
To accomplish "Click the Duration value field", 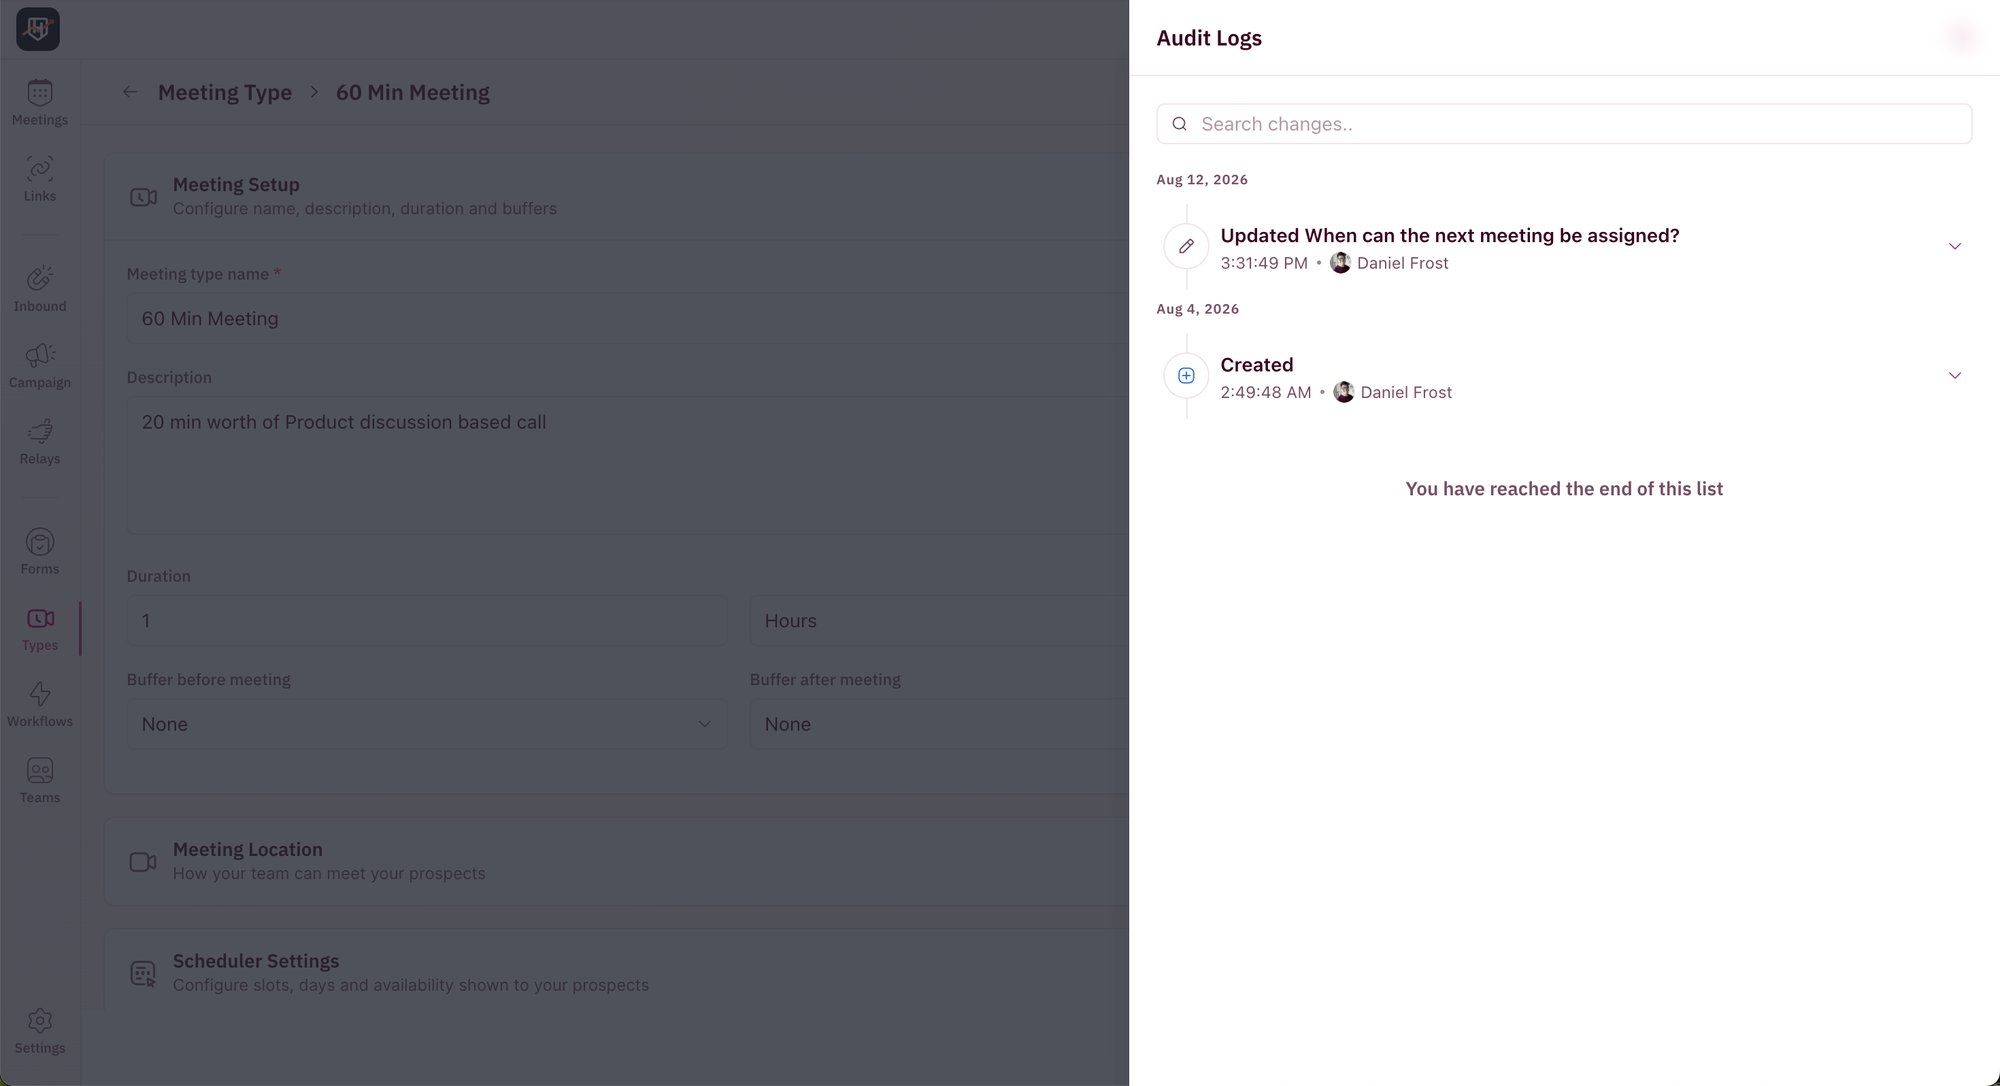I will click(427, 620).
